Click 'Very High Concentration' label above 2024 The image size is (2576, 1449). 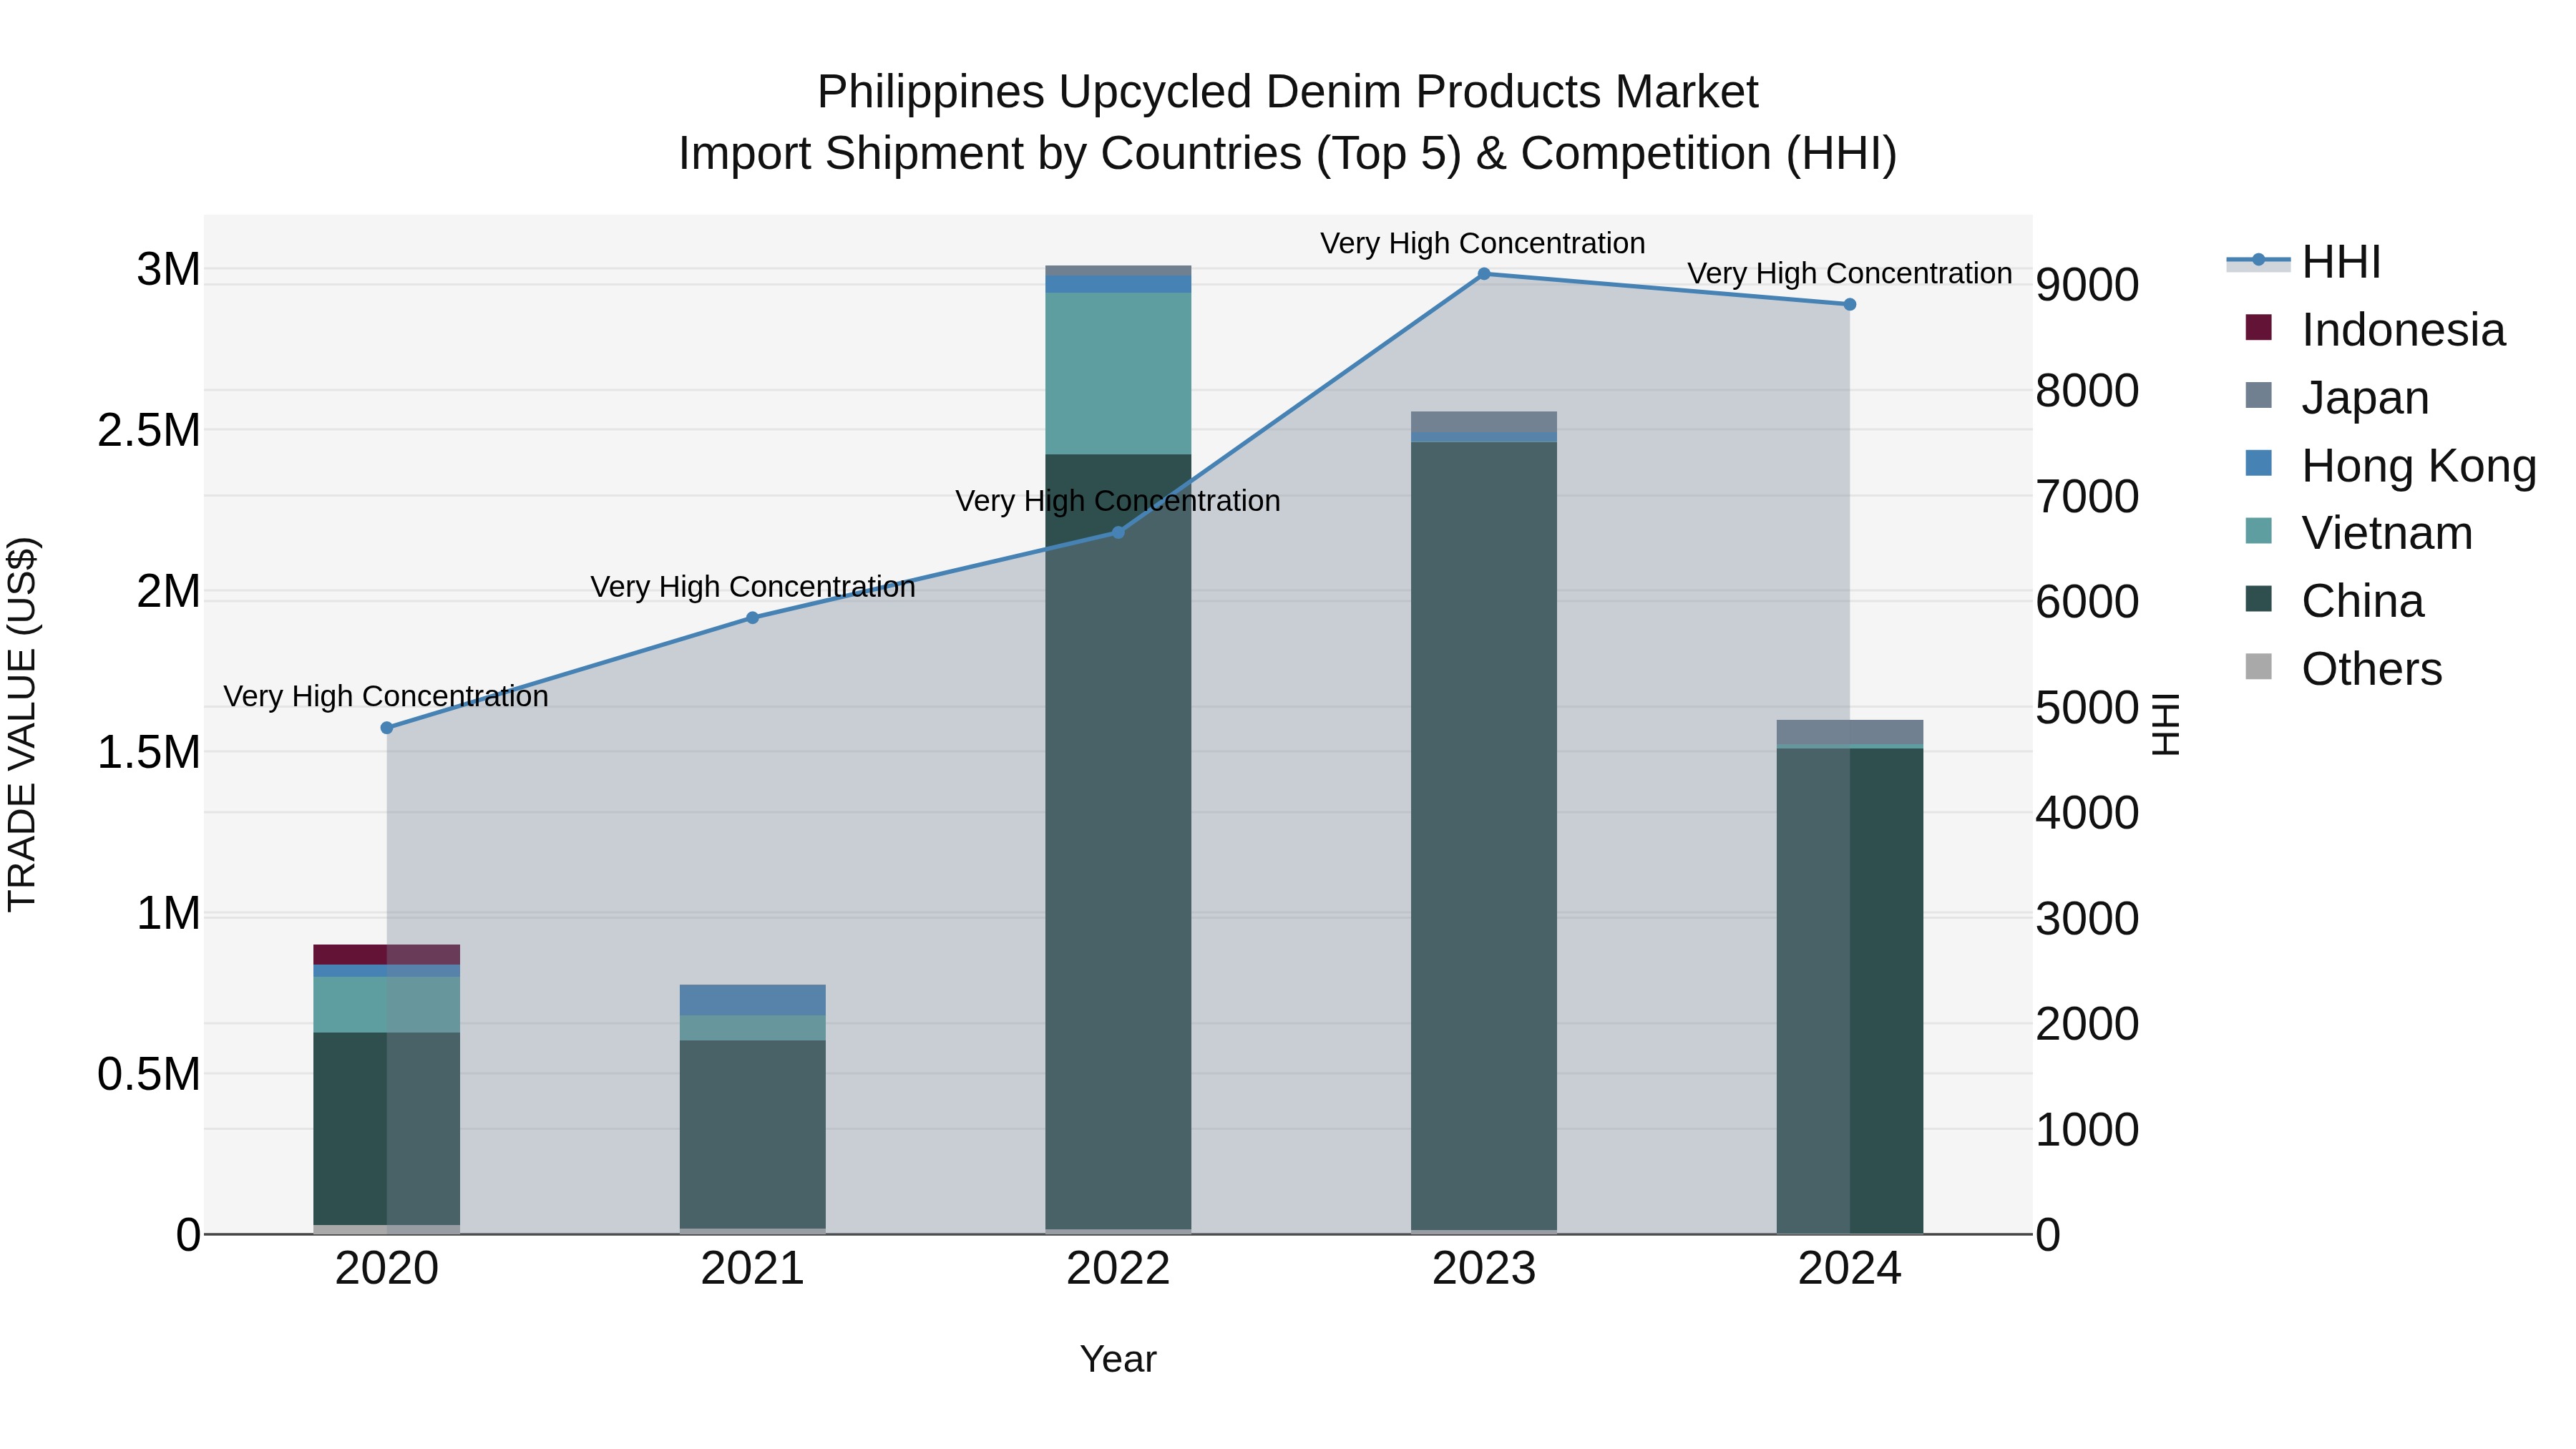1850,273
